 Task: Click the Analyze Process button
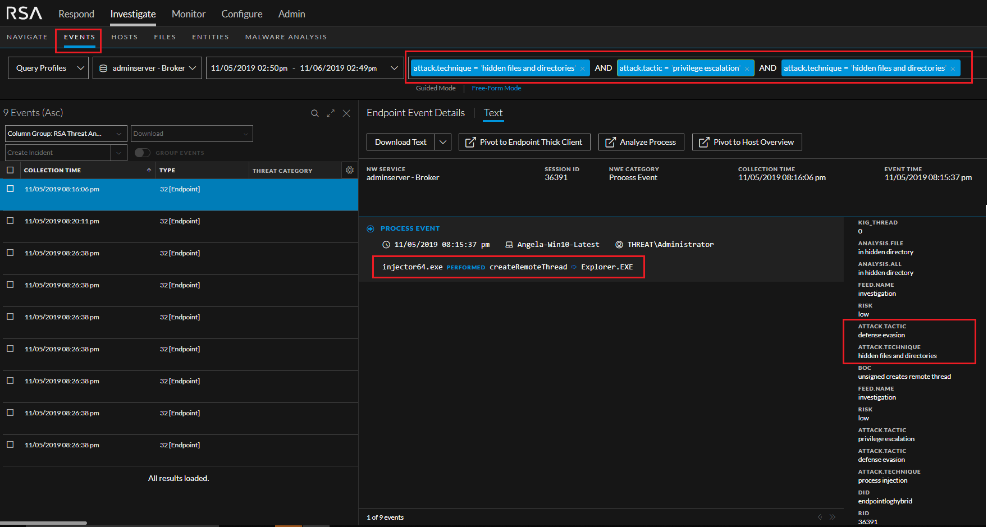[x=641, y=142]
